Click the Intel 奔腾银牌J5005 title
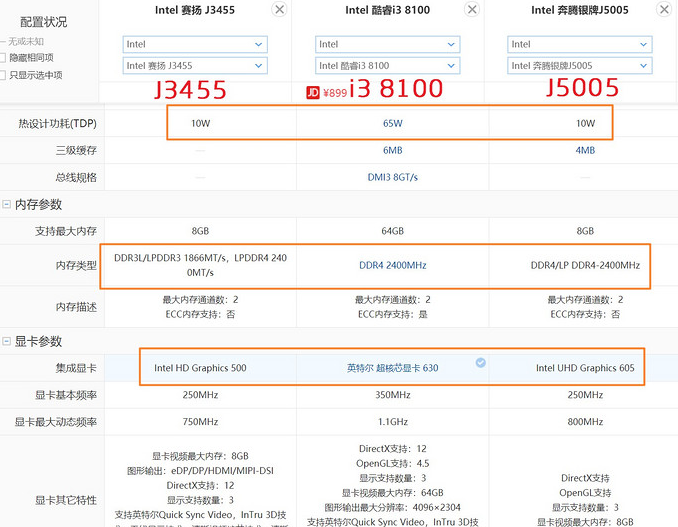The image size is (678, 527). tap(580, 10)
